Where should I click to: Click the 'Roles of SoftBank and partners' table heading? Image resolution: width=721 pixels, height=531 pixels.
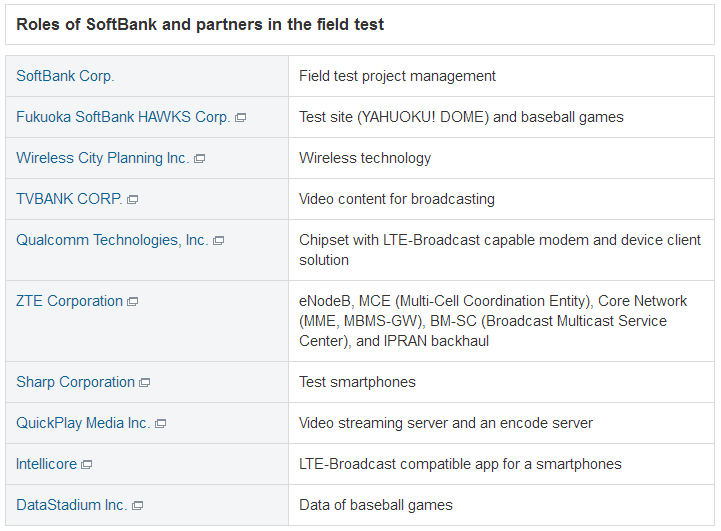click(200, 24)
